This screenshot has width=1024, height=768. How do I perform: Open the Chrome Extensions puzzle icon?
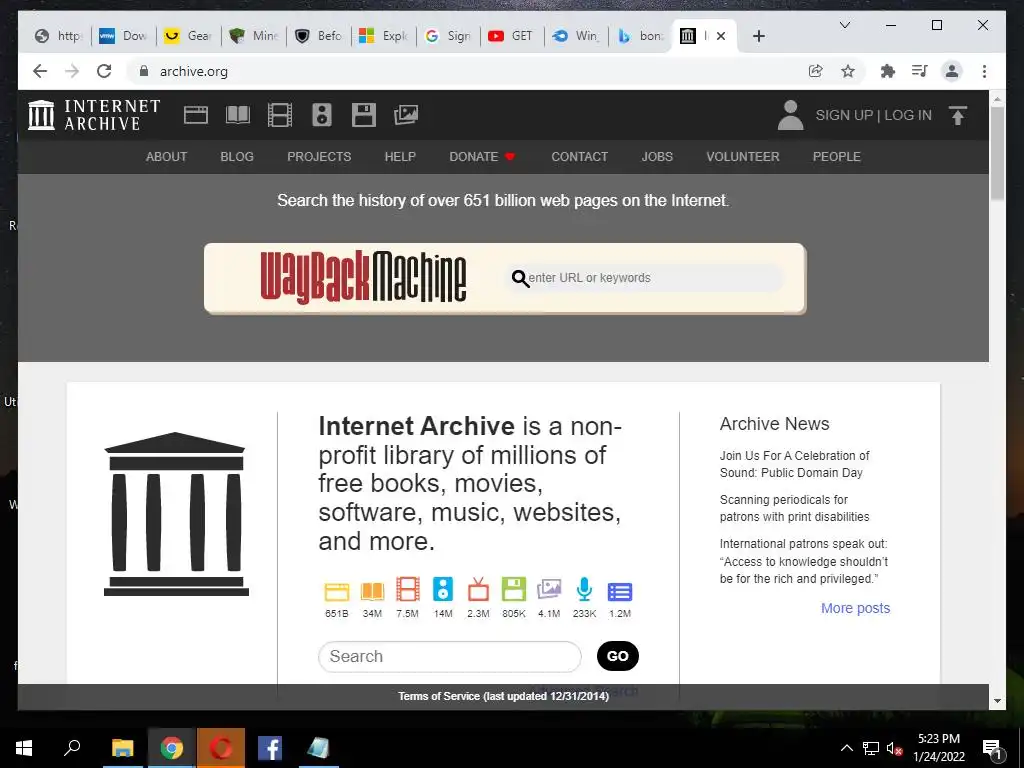click(888, 71)
